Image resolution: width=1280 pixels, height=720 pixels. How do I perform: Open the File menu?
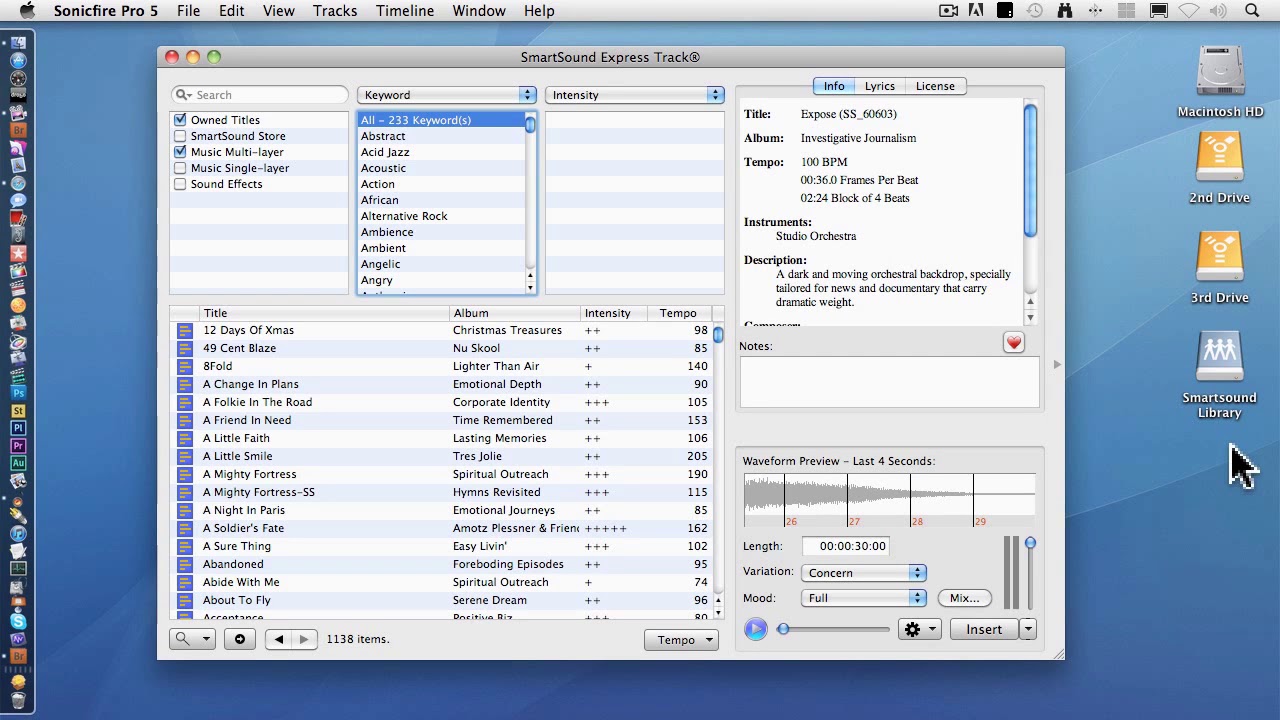tap(188, 11)
